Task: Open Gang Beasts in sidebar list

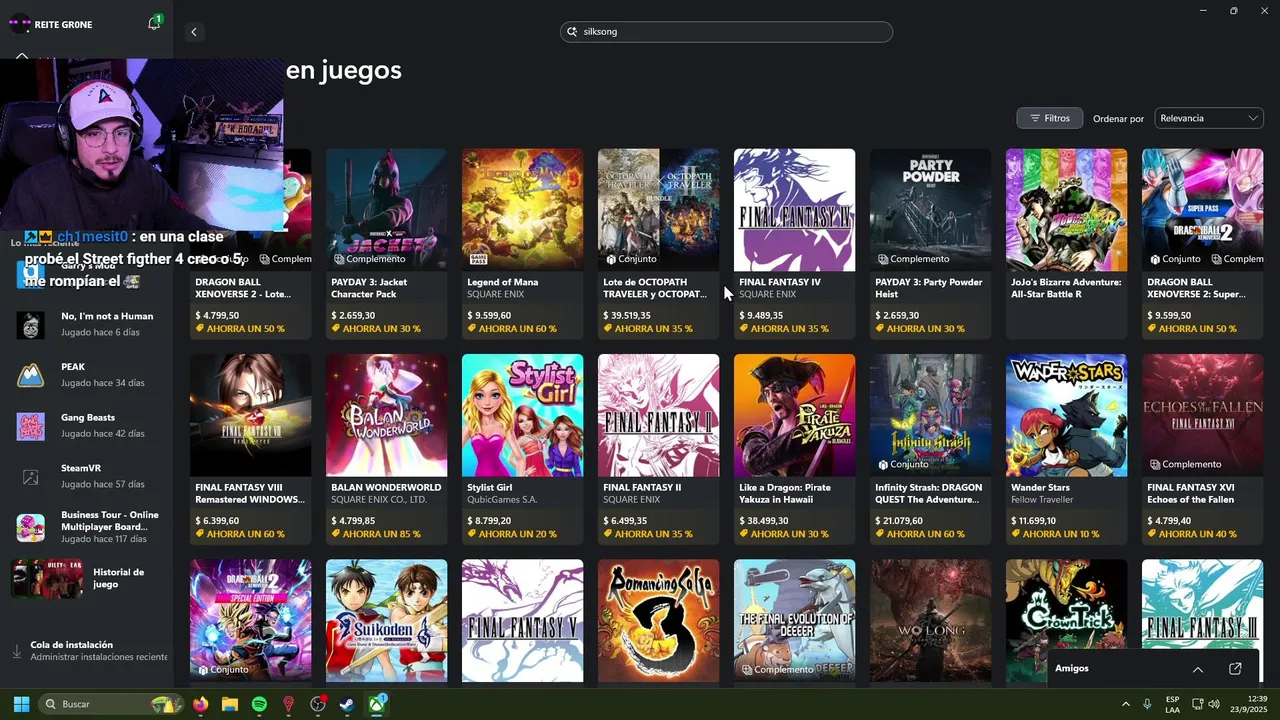Action: tap(88, 426)
